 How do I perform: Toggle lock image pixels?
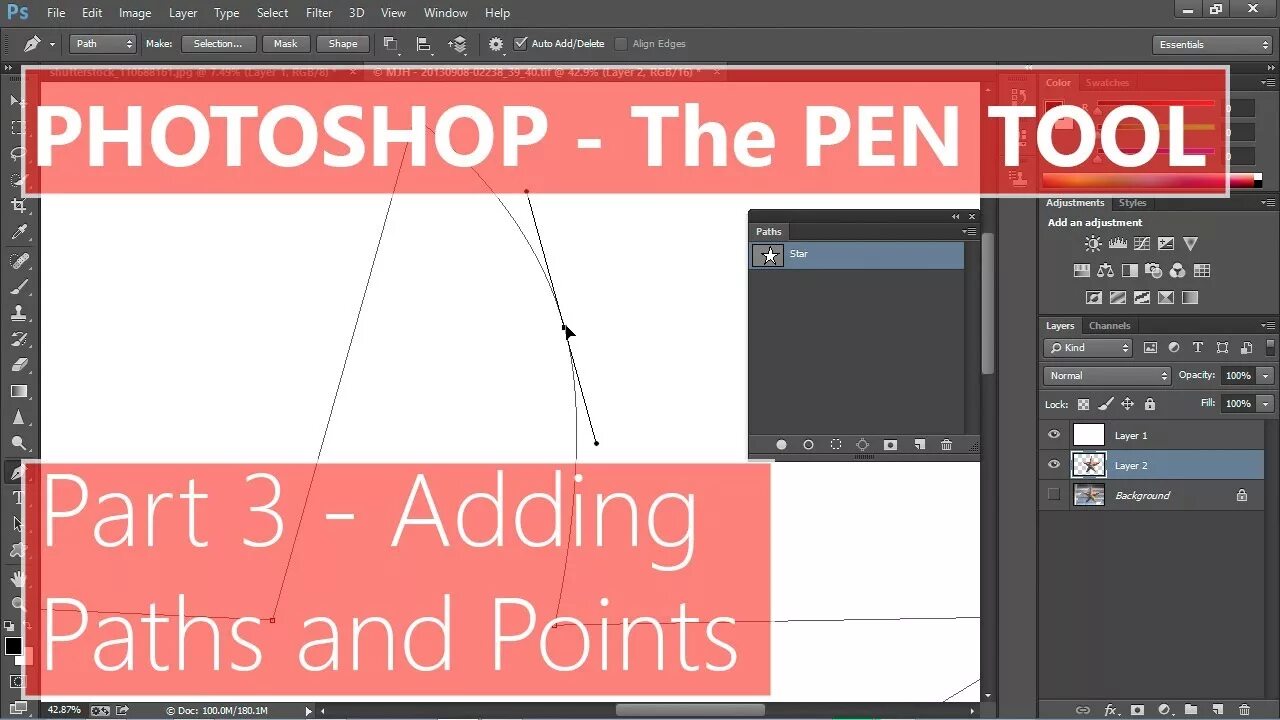[1105, 404]
